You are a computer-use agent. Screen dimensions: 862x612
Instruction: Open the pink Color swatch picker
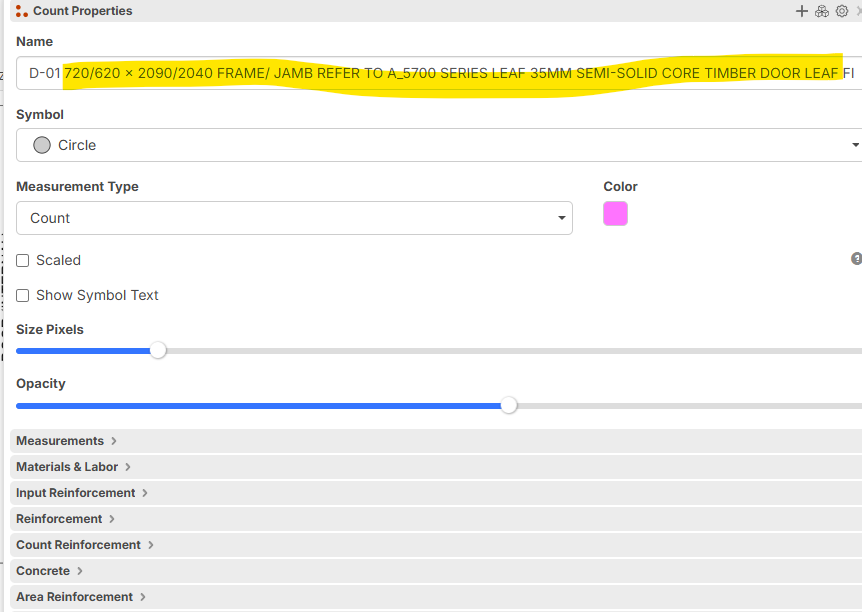(x=615, y=213)
